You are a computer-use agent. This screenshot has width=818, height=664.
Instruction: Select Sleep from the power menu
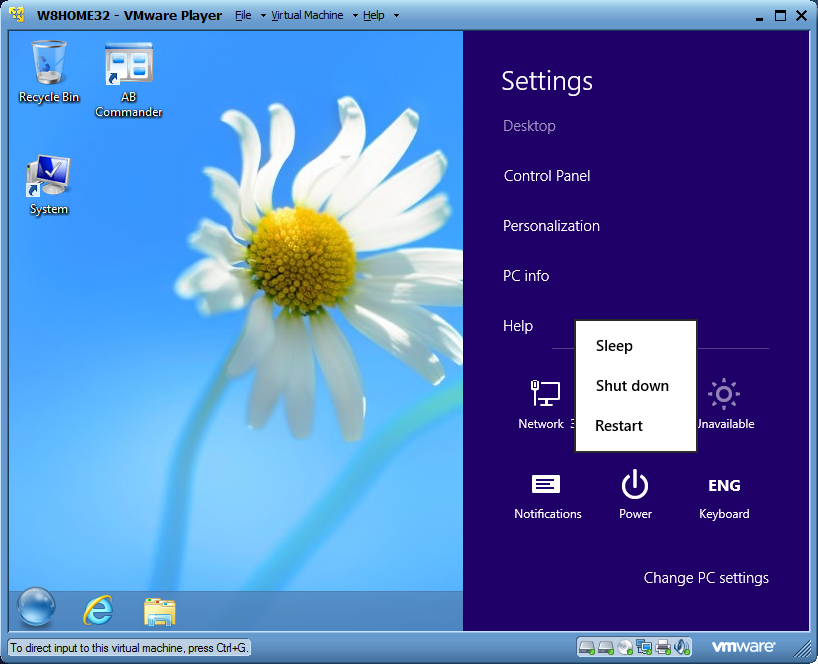[614, 346]
